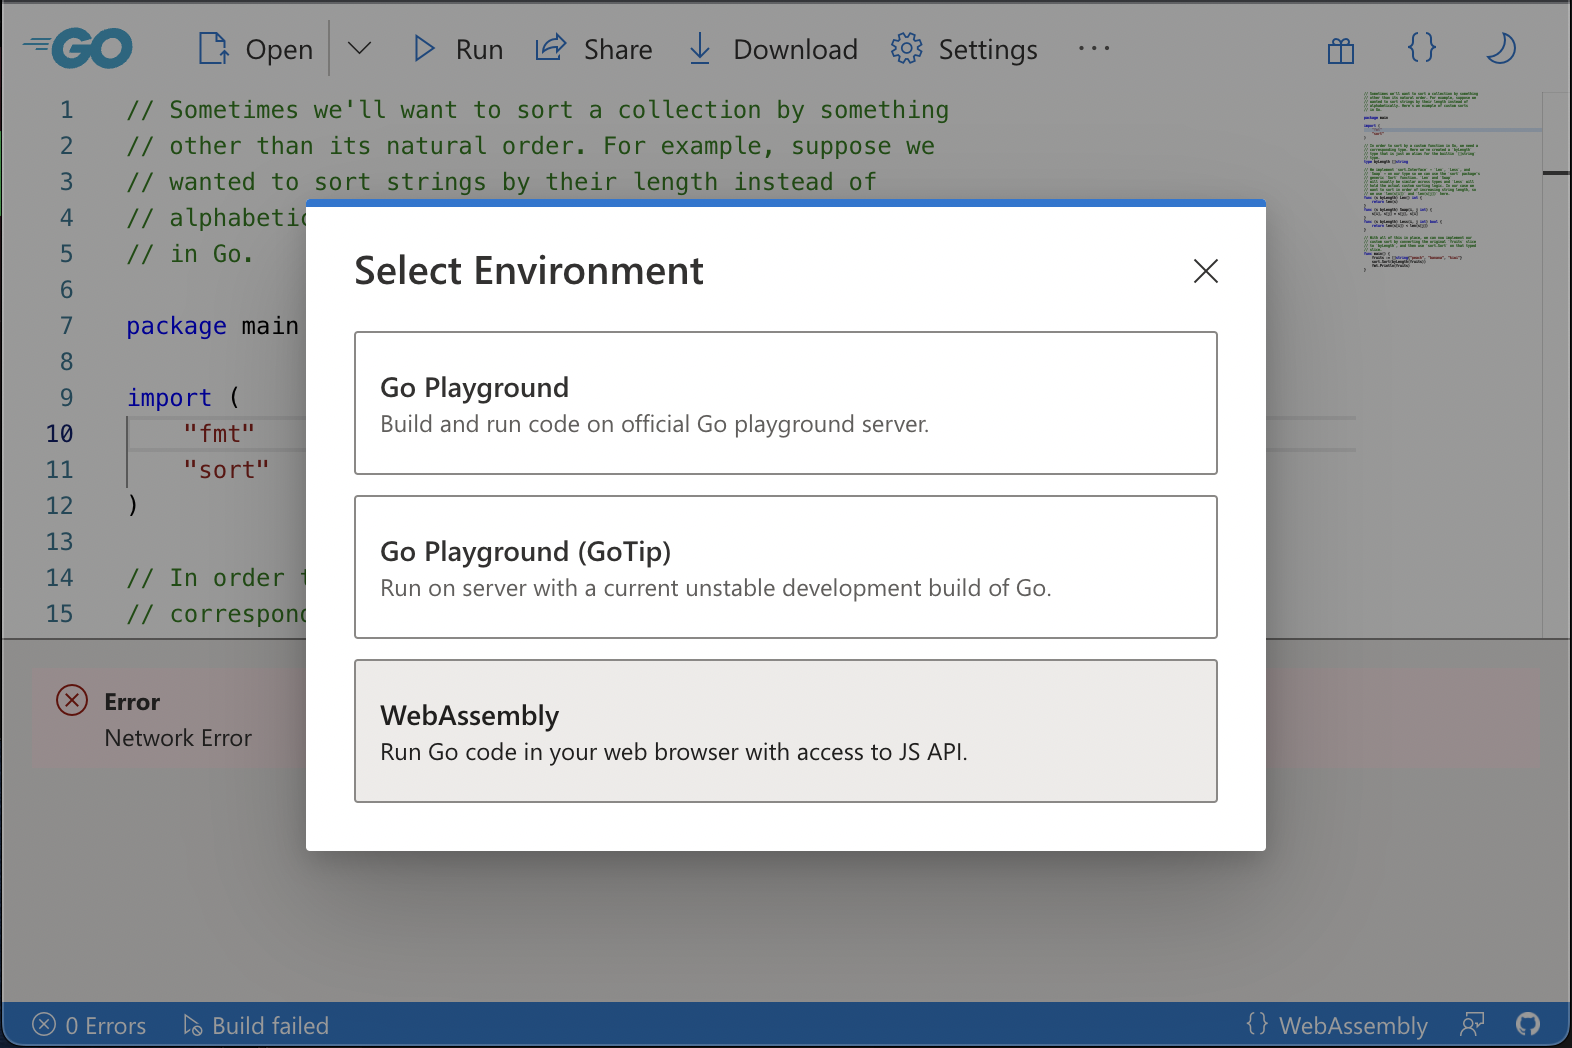1572x1048 pixels.
Task: Click the 0 Errors status bar item
Action: (89, 1025)
